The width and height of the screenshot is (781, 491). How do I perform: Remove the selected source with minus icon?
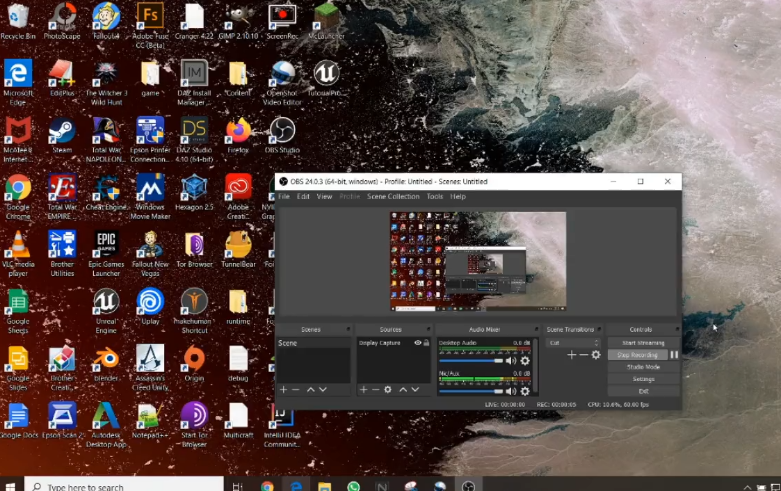376,389
